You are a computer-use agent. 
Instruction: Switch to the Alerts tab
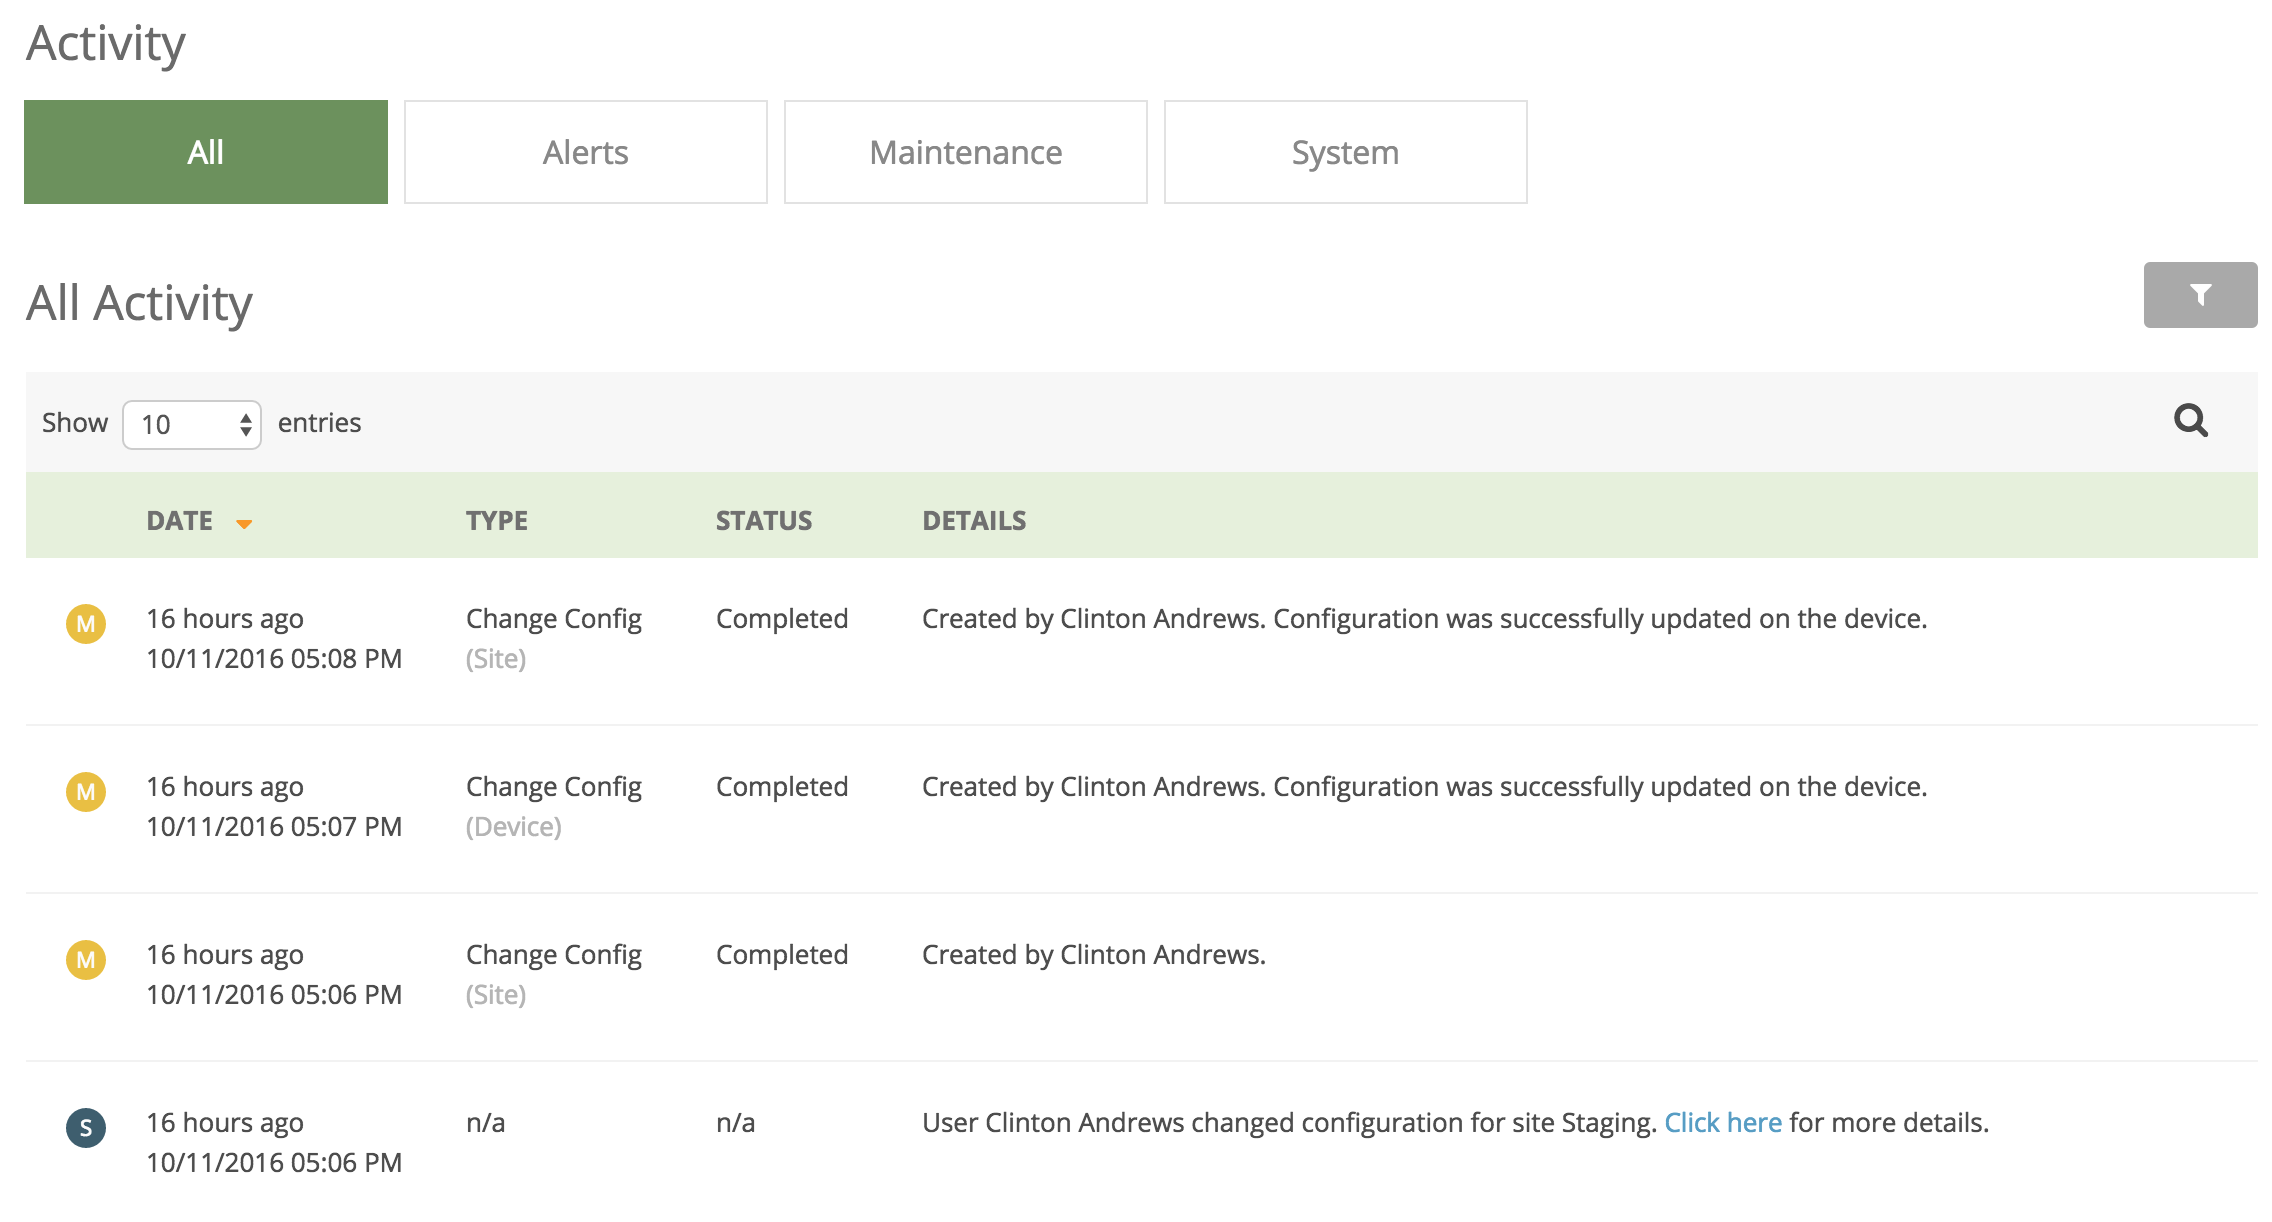coord(586,152)
